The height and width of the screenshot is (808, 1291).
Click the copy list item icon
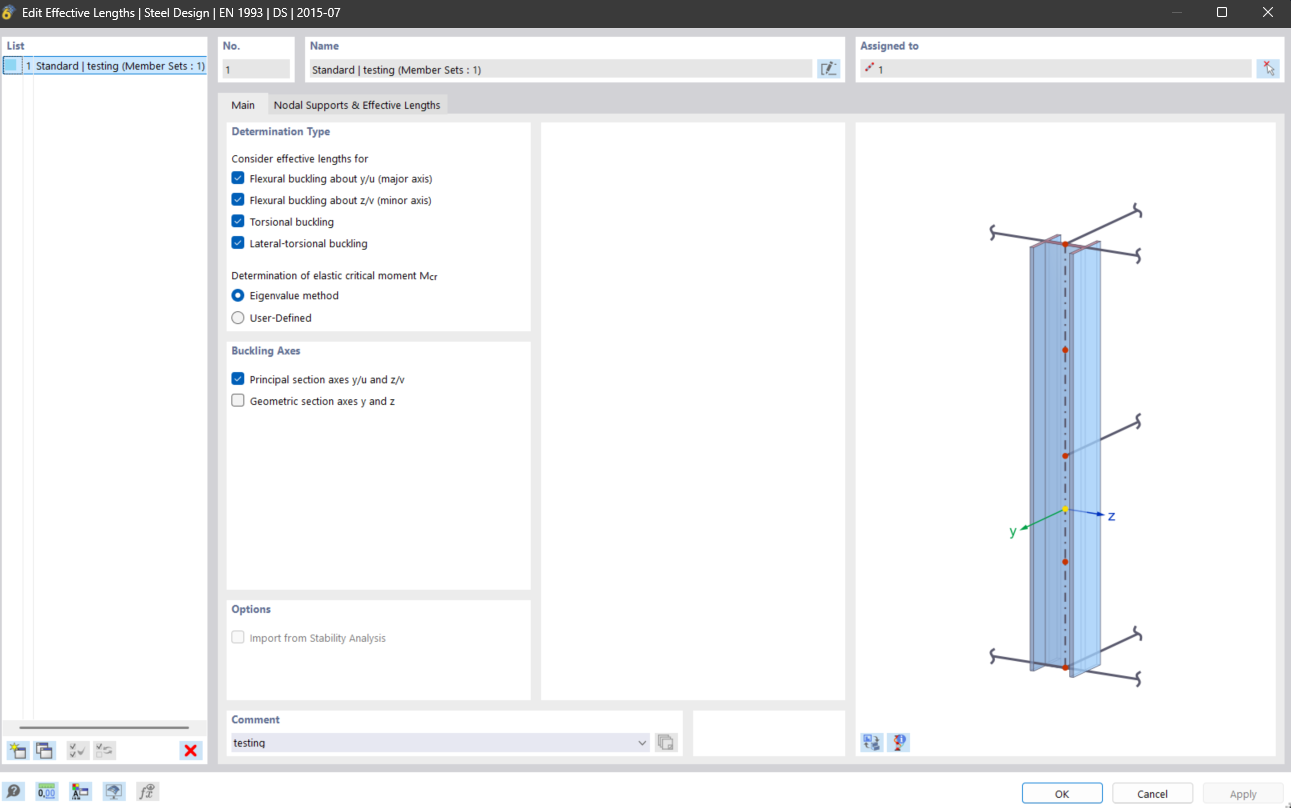tap(44, 750)
